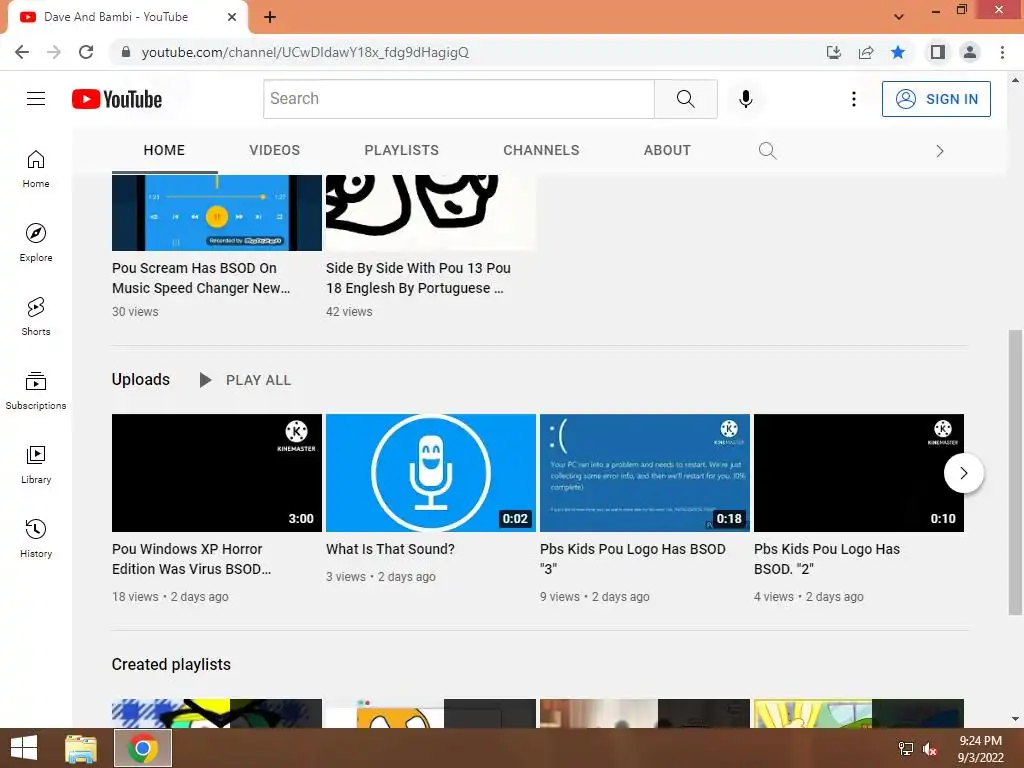This screenshot has height=768, width=1024.
Task: Click scrollbar down arrow
Action: [1015, 719]
